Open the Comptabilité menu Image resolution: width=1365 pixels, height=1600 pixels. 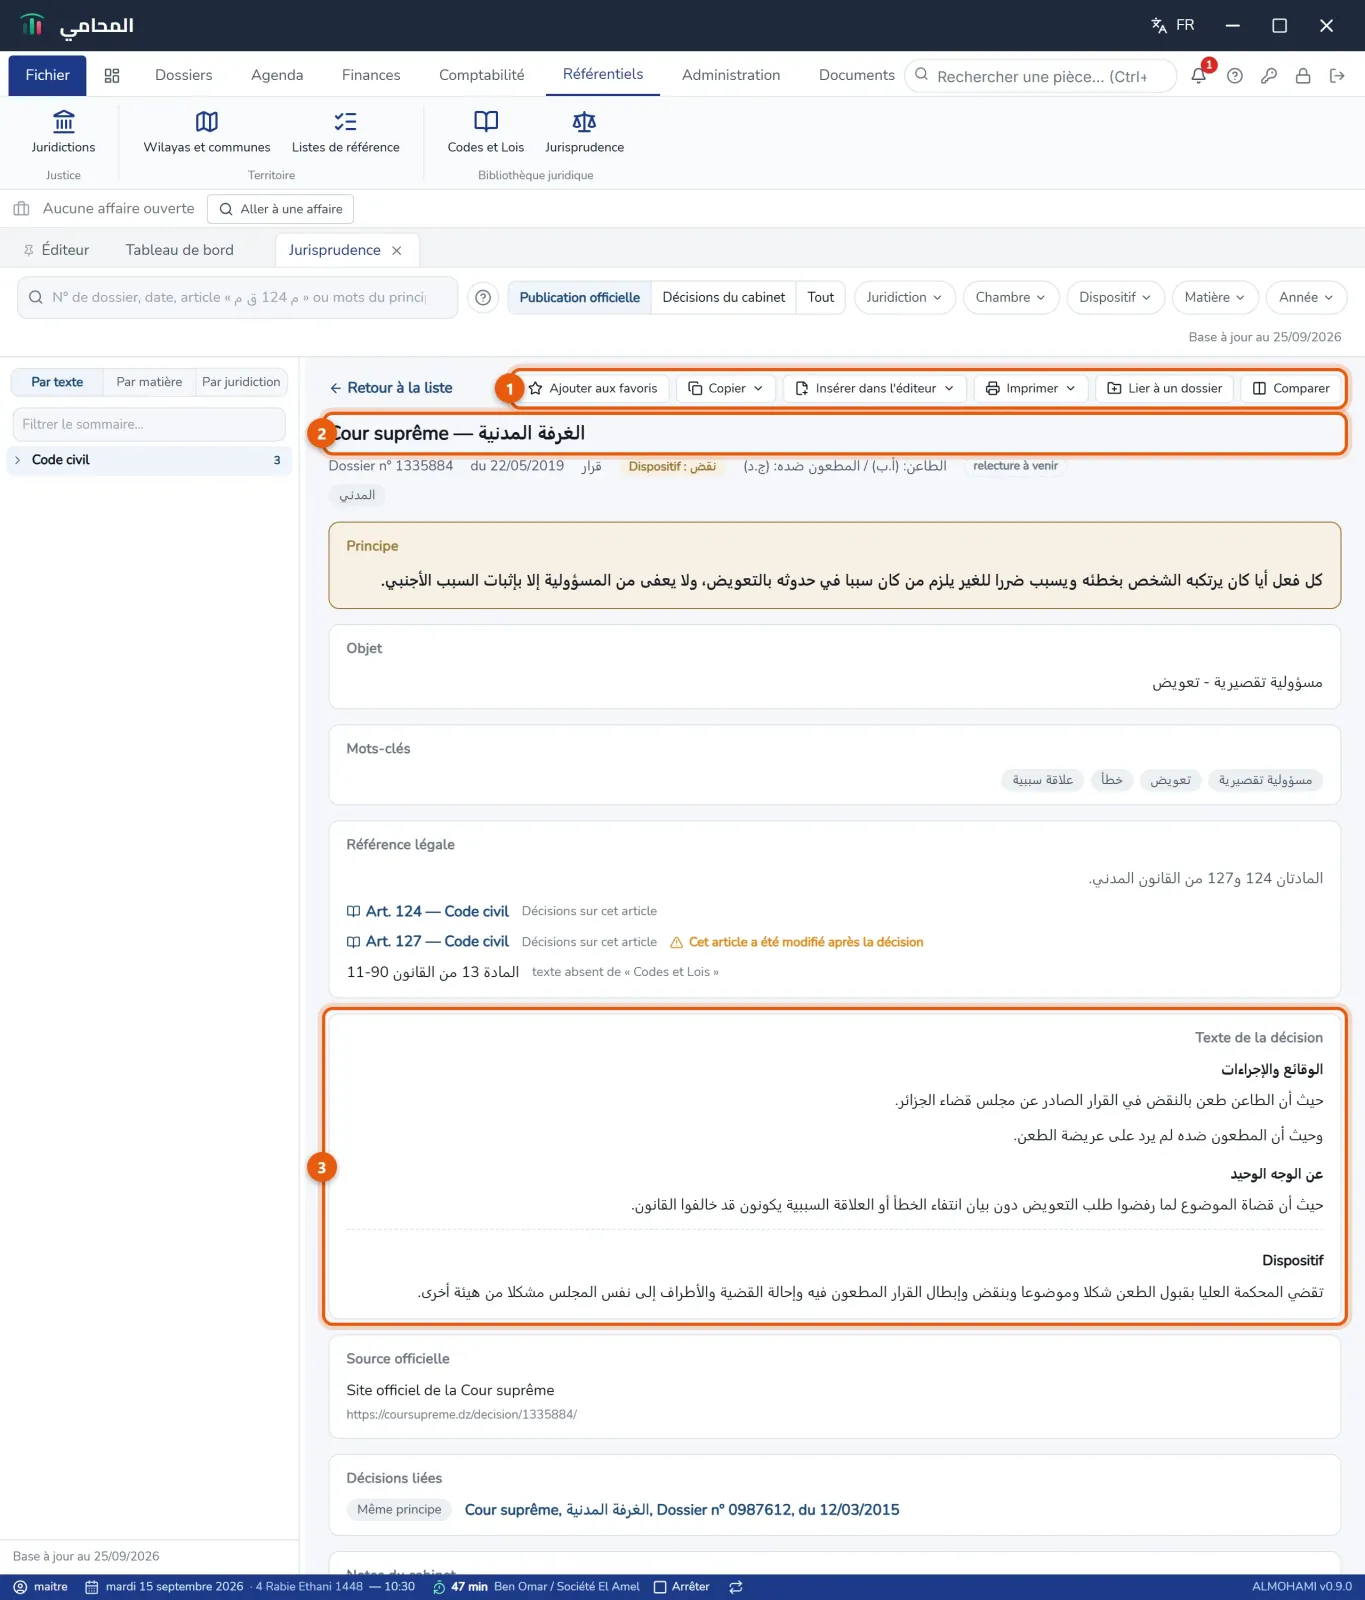tap(482, 75)
